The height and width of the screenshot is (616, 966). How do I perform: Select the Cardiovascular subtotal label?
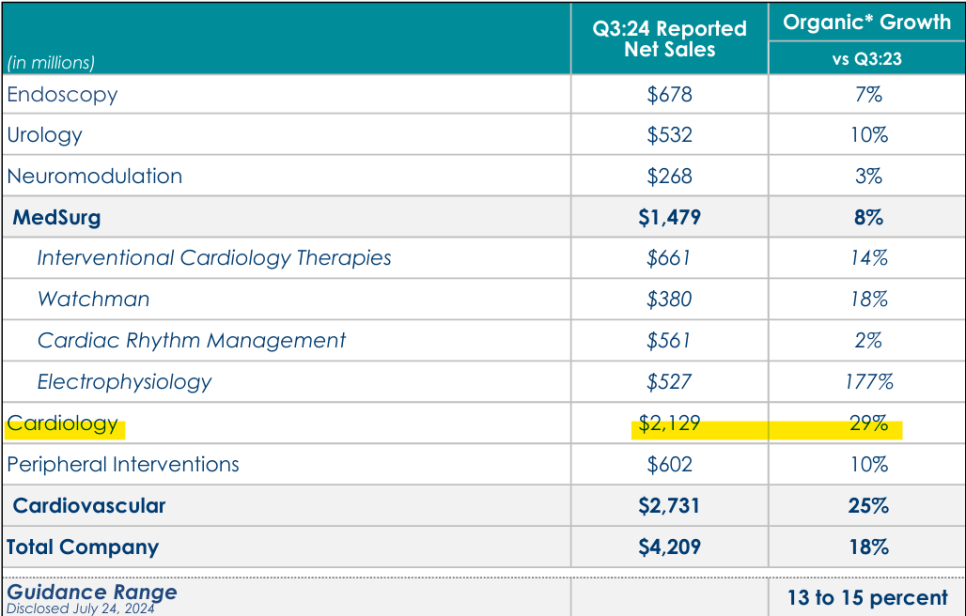click(x=89, y=506)
